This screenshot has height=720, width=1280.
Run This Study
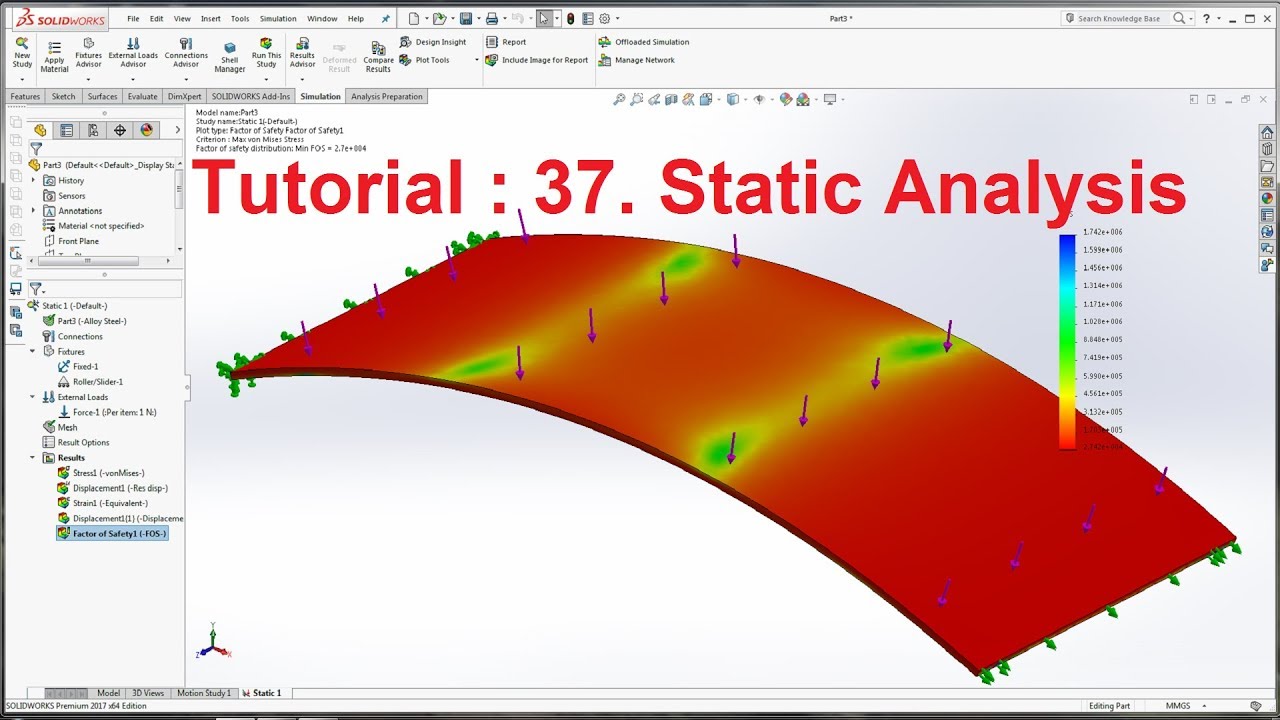266,53
